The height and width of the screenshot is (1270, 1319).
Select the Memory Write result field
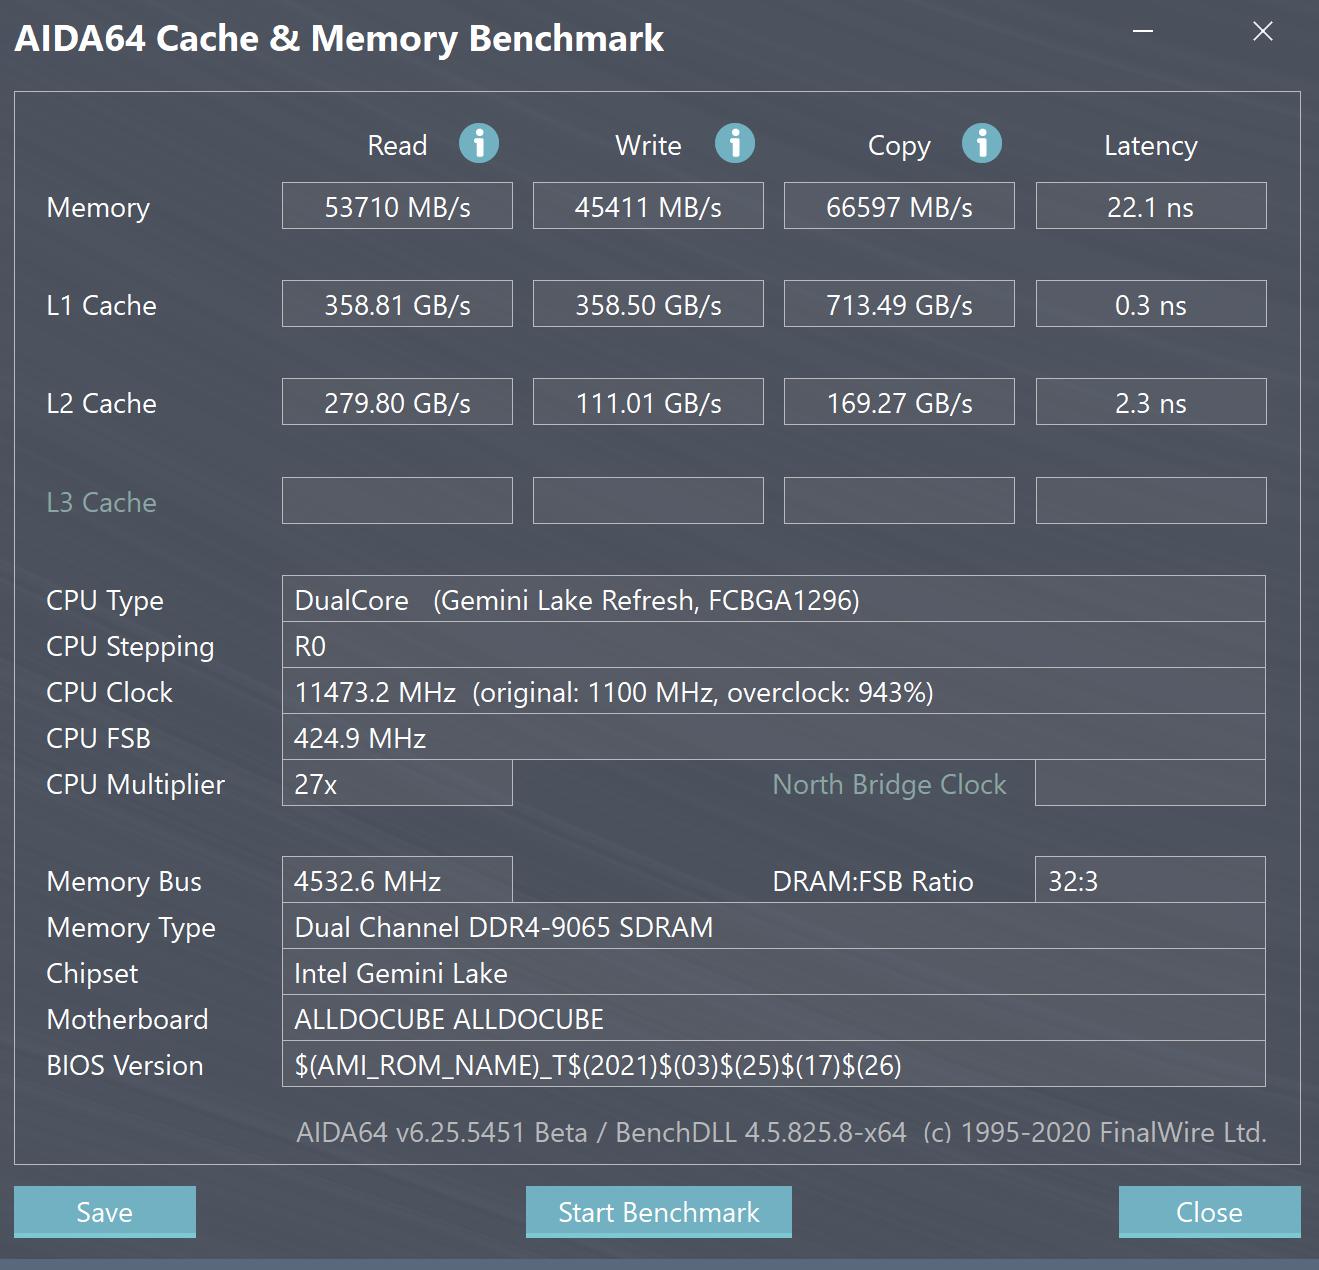648,206
